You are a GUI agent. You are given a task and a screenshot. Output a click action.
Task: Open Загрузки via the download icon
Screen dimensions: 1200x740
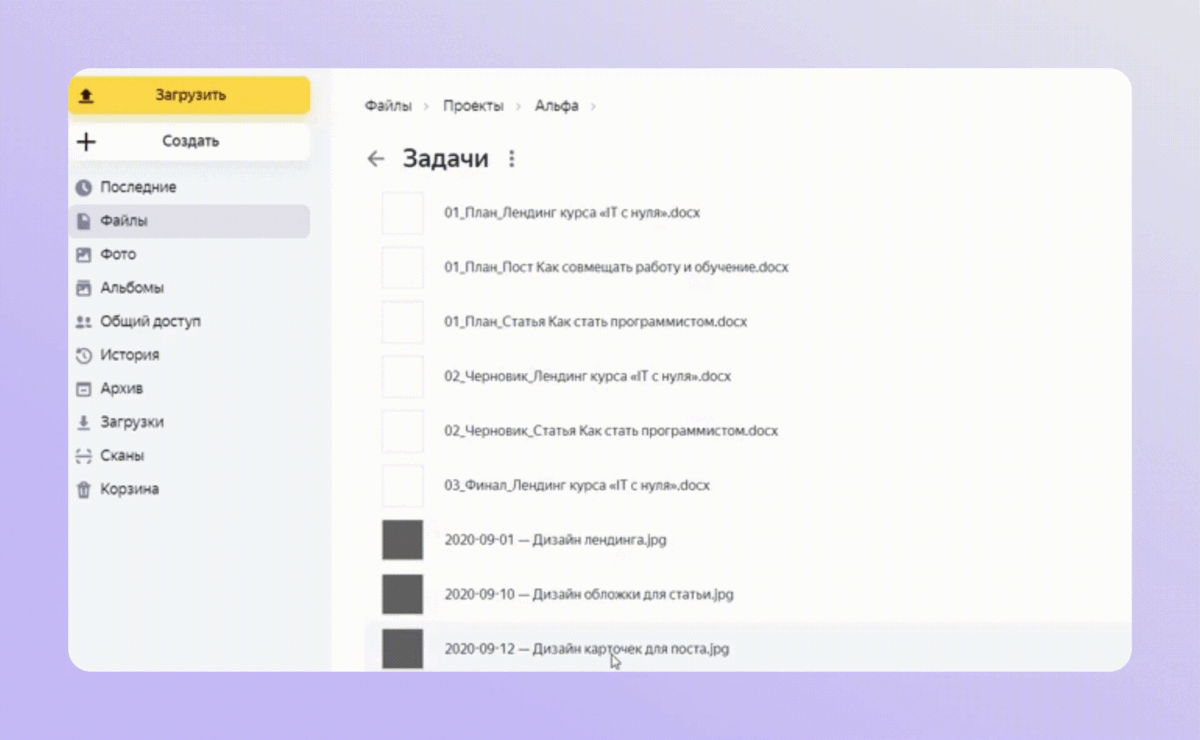pos(85,422)
